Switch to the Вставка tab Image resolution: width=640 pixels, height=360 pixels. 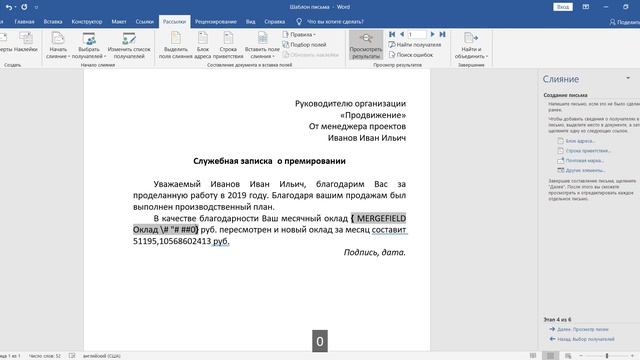click(53, 22)
